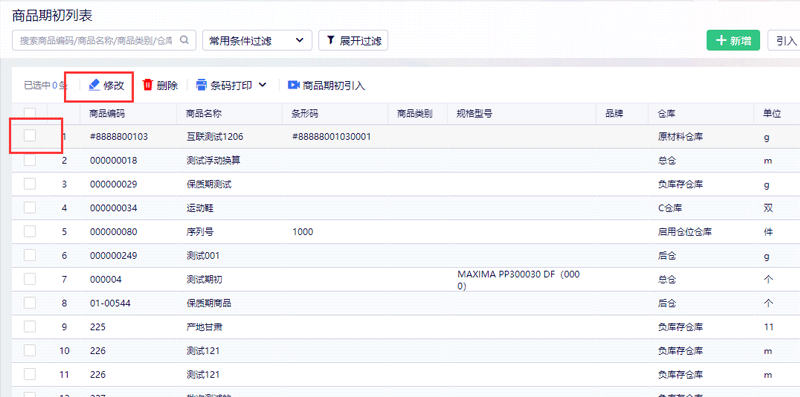Click the plus icon on 新增

point(721,41)
